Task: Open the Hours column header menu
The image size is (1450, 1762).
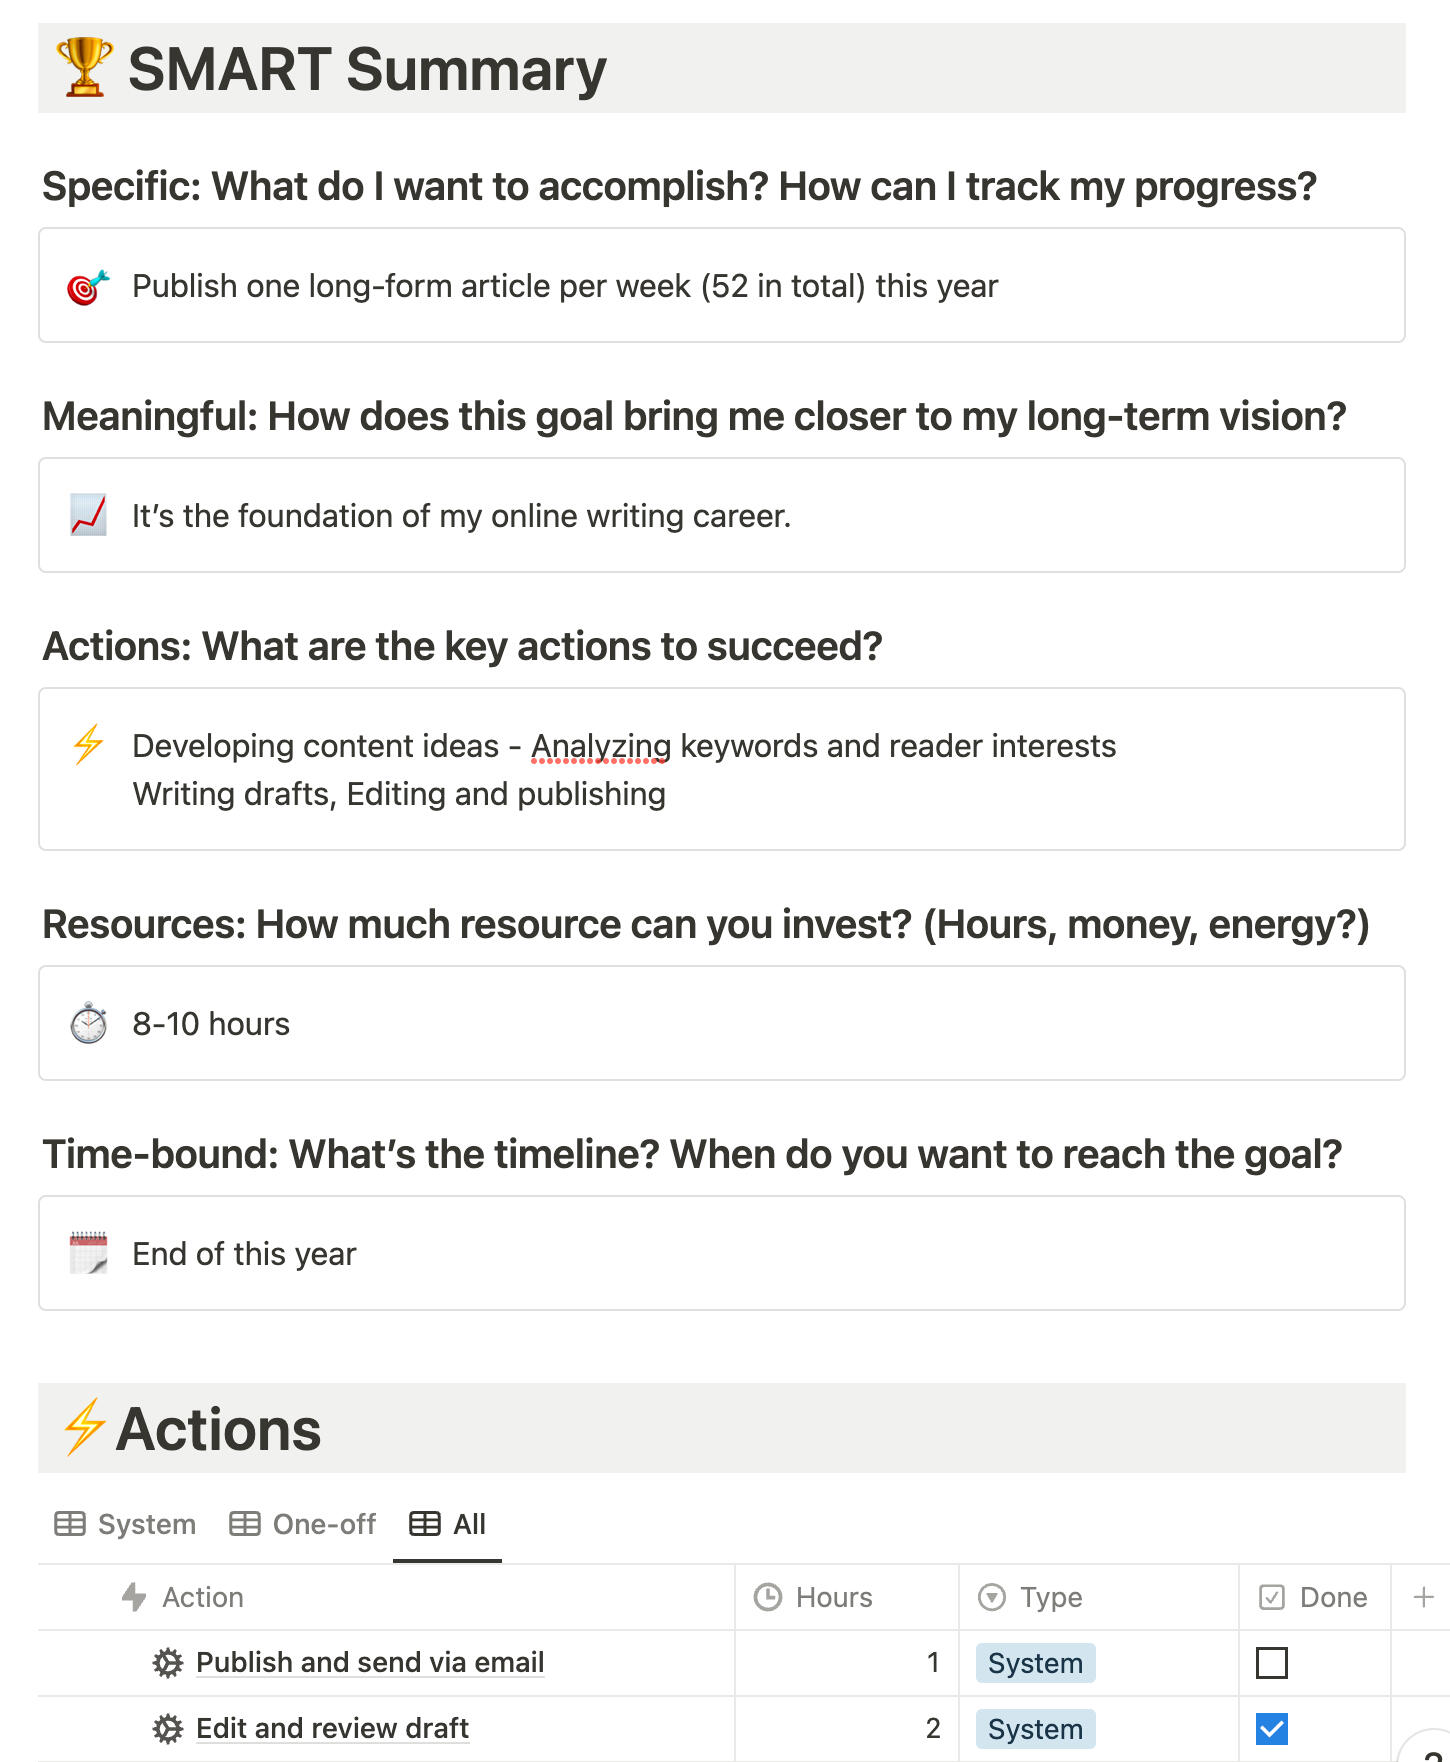Action: coord(833,1598)
